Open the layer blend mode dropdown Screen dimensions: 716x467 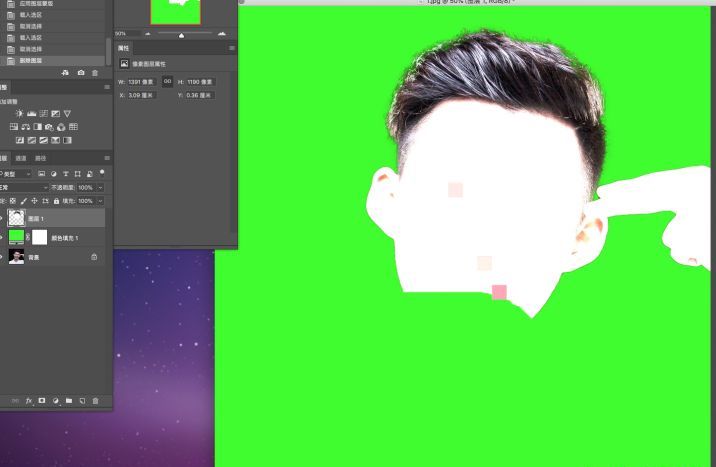(24, 188)
